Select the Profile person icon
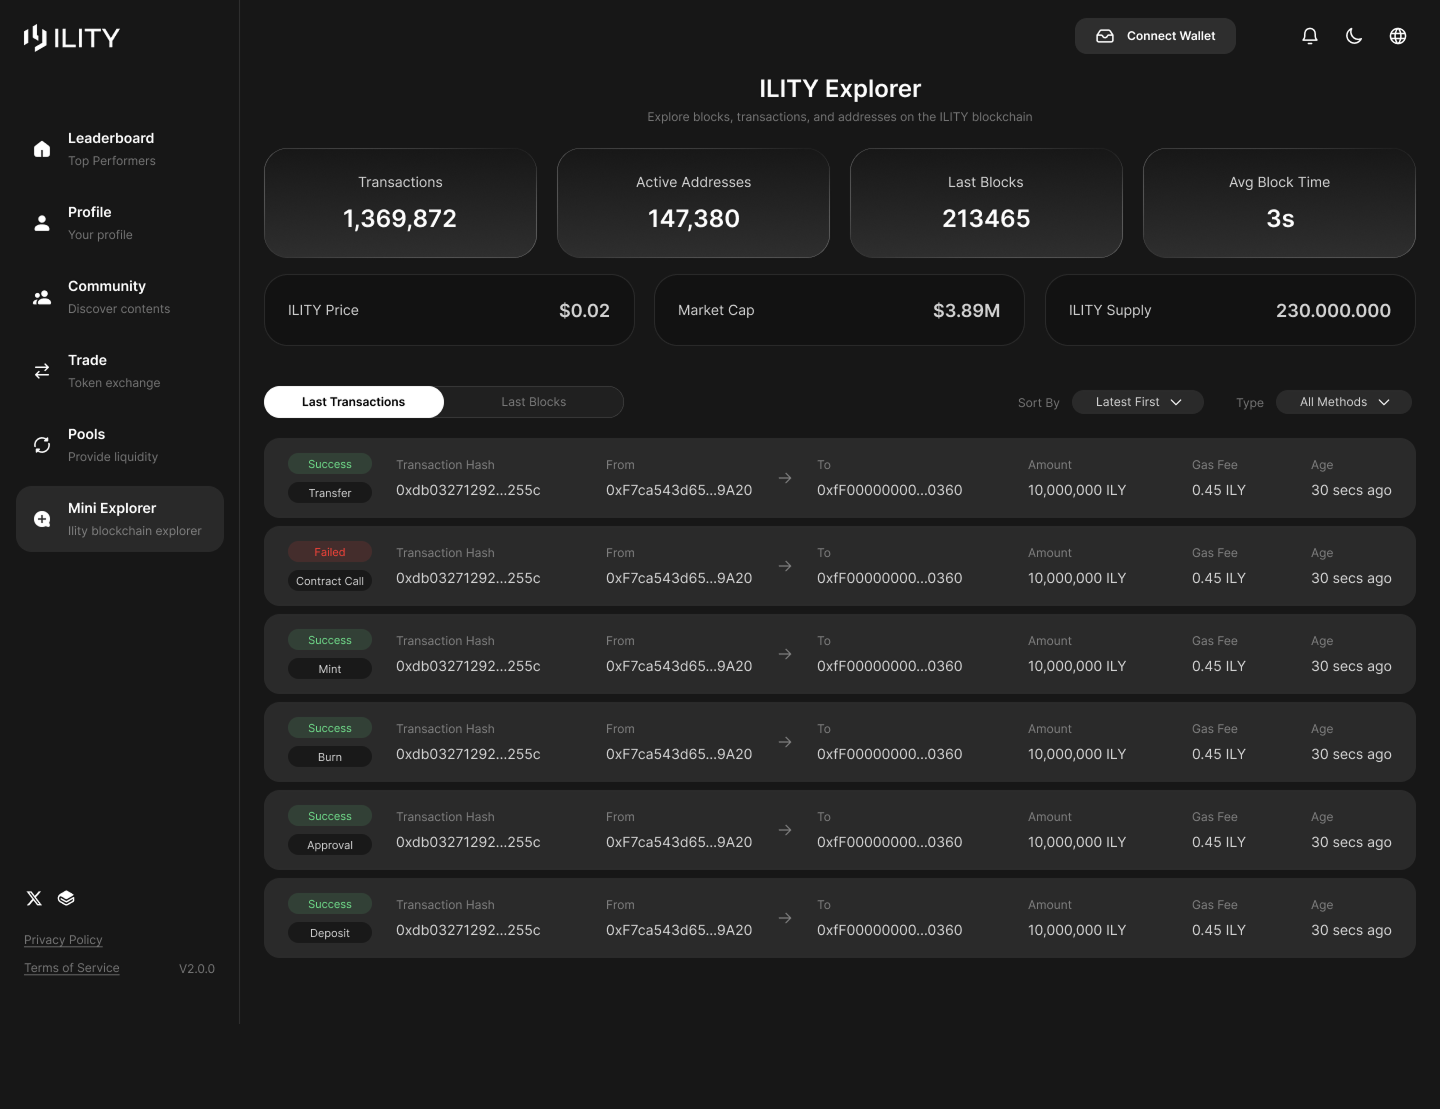 pyautogui.click(x=41, y=222)
